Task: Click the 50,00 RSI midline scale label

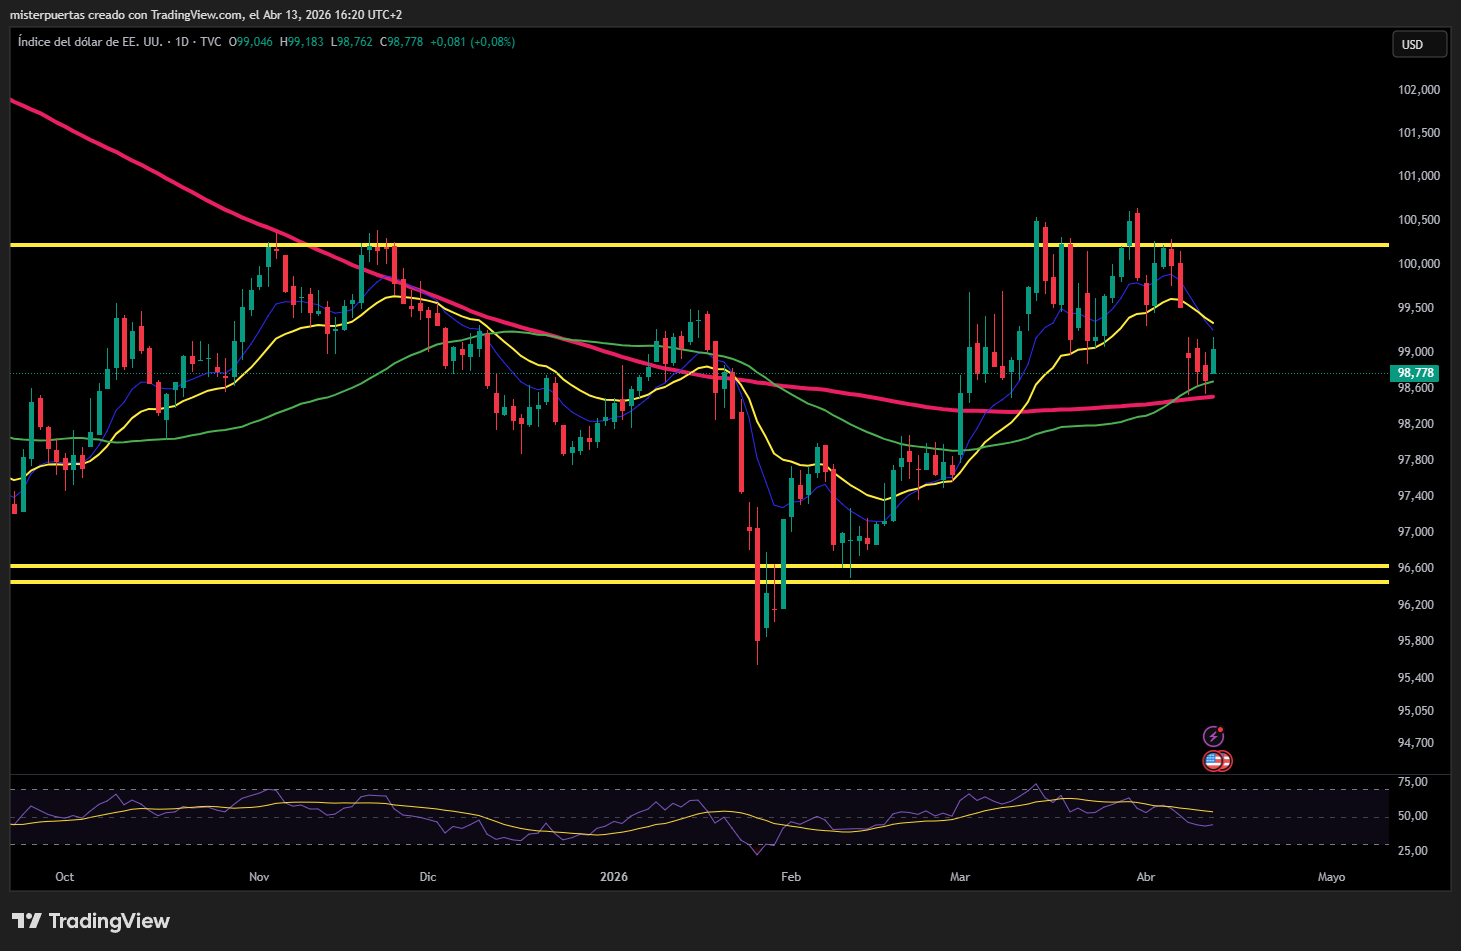Action: click(x=1412, y=816)
